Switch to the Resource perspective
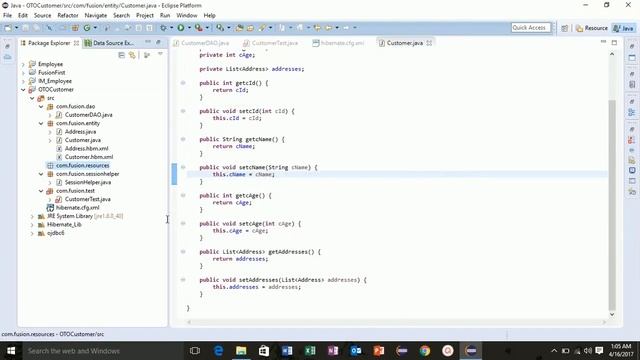 (x=591, y=28)
